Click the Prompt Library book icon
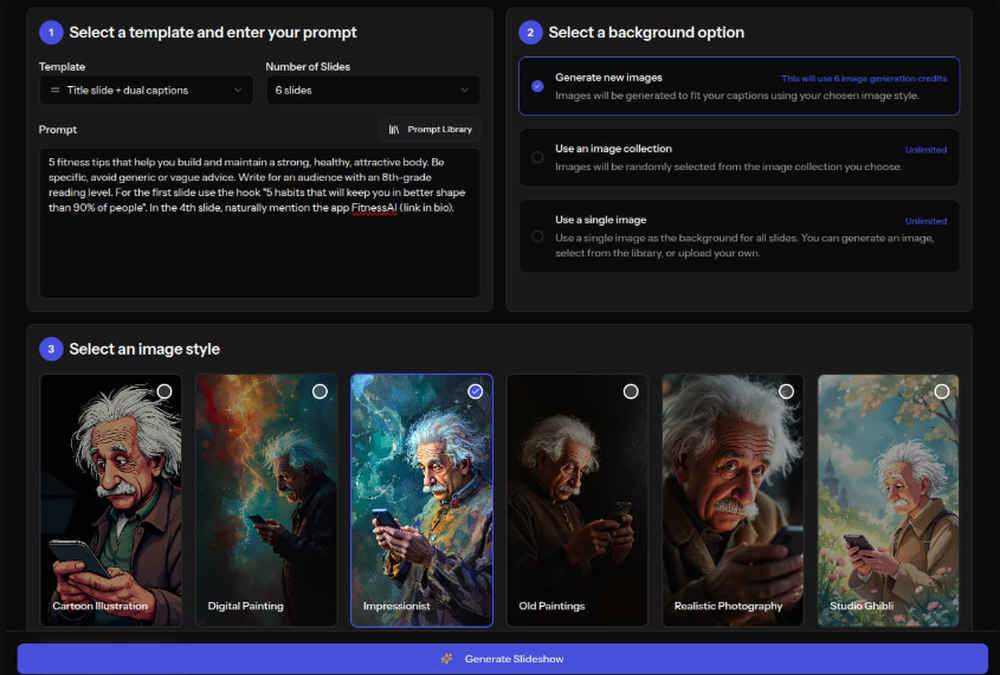 click(394, 130)
